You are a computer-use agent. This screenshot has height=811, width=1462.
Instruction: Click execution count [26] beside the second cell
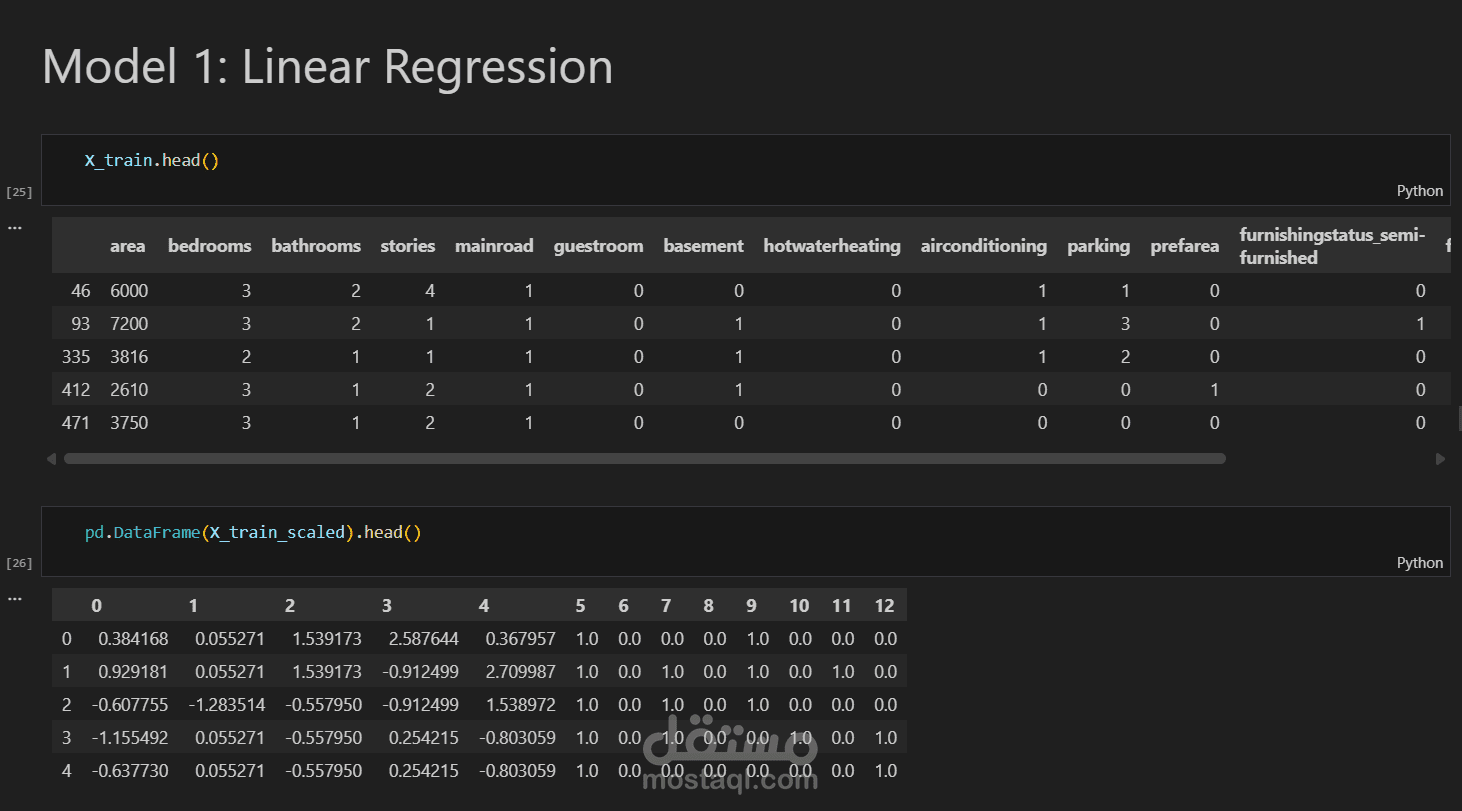point(19,563)
